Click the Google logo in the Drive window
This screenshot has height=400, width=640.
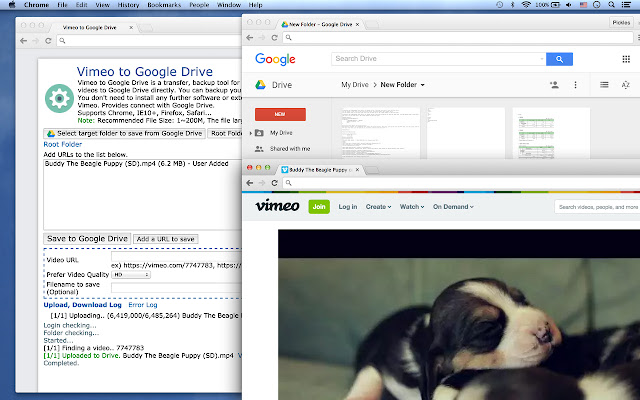coord(275,59)
